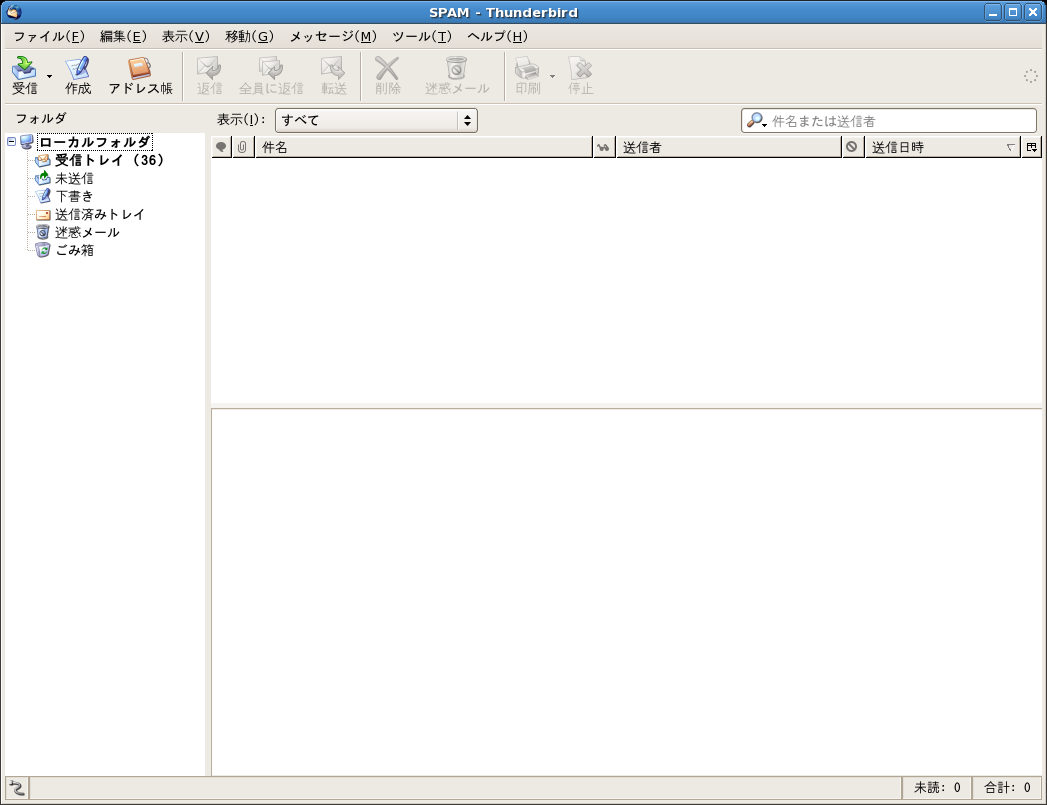
Task: Open the search magnifier options dropdown
Action: (756, 121)
